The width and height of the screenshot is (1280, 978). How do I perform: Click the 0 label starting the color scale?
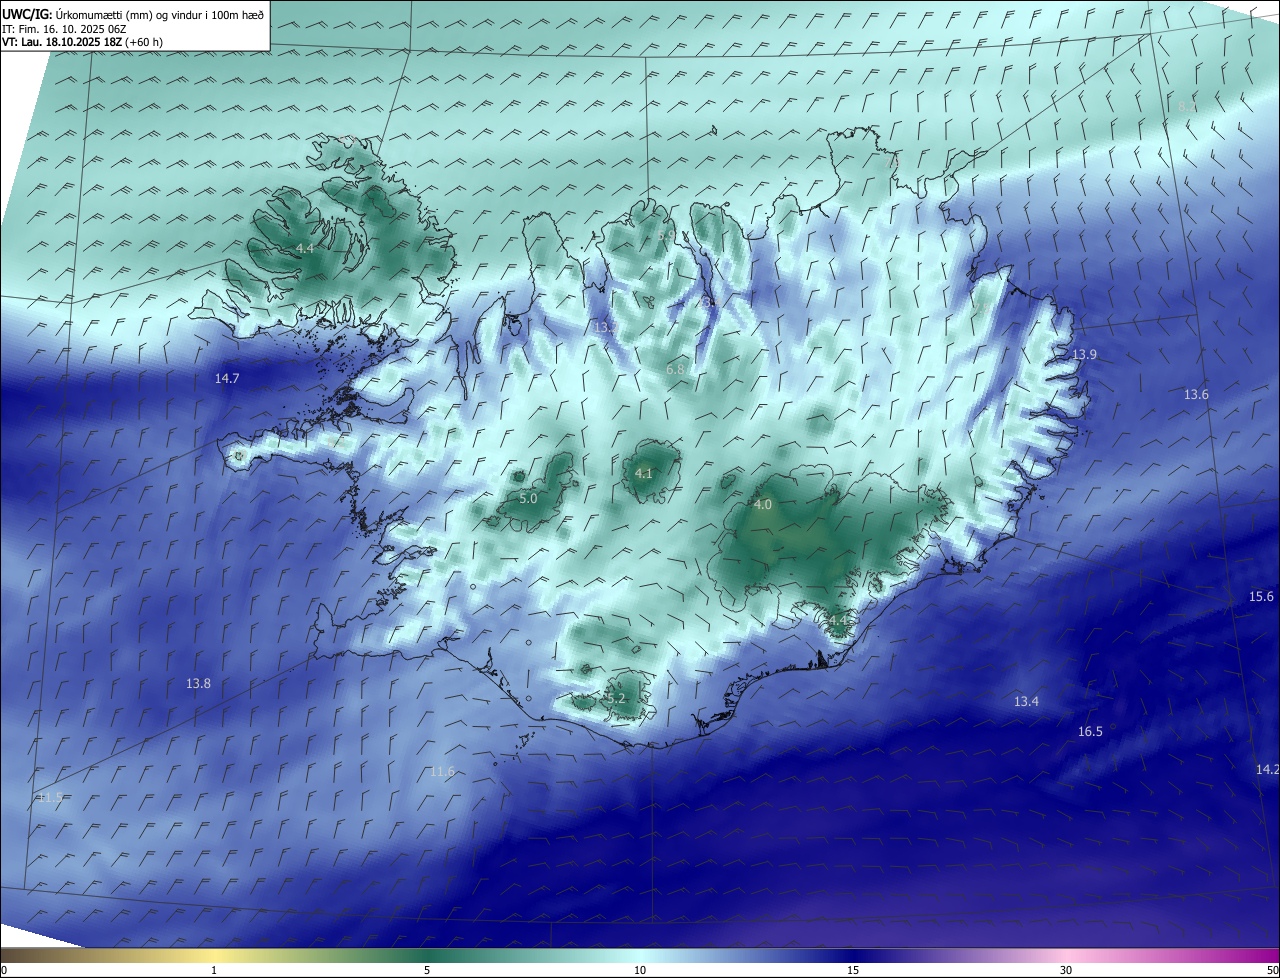coord(4,970)
